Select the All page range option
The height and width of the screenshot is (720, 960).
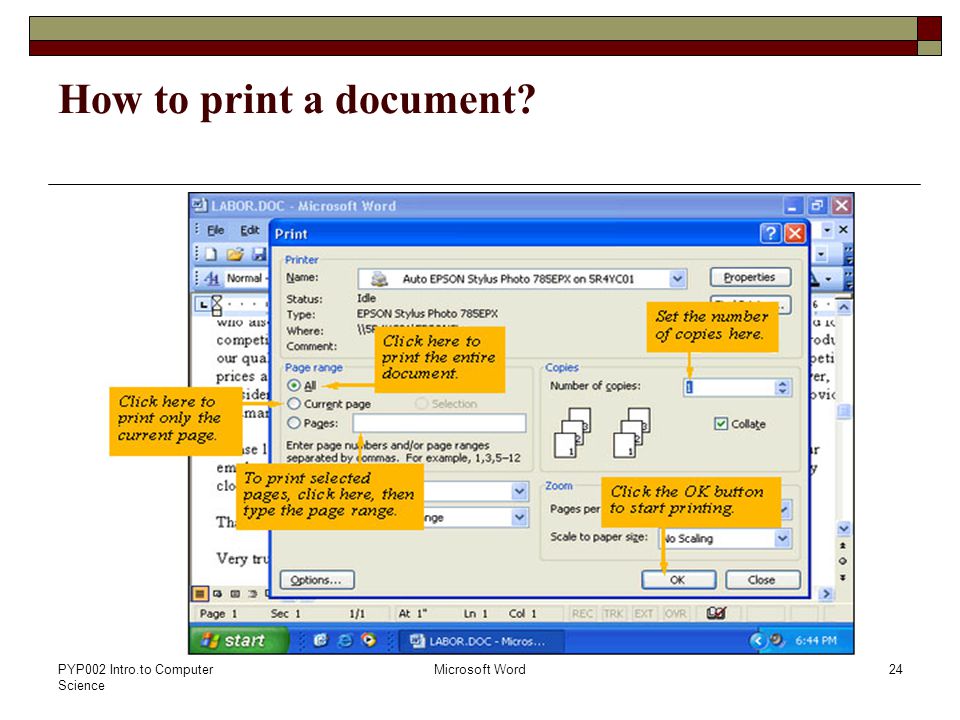[x=294, y=385]
